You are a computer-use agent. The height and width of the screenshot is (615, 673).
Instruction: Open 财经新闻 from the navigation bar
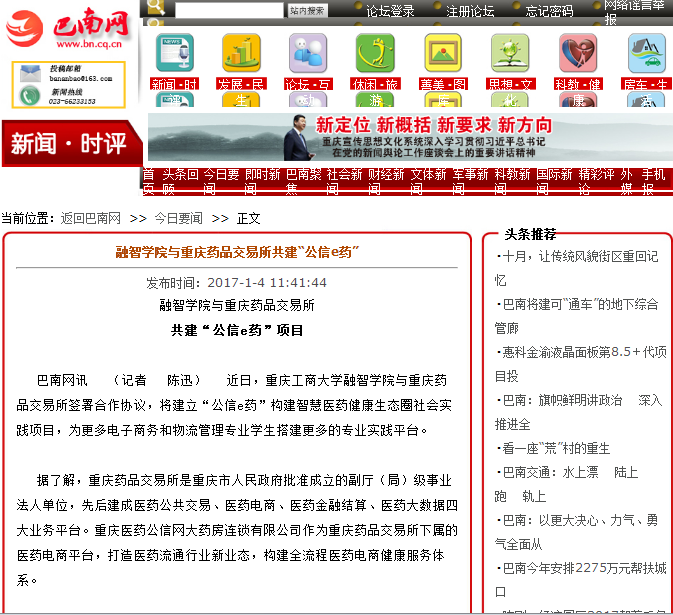[x=386, y=181]
